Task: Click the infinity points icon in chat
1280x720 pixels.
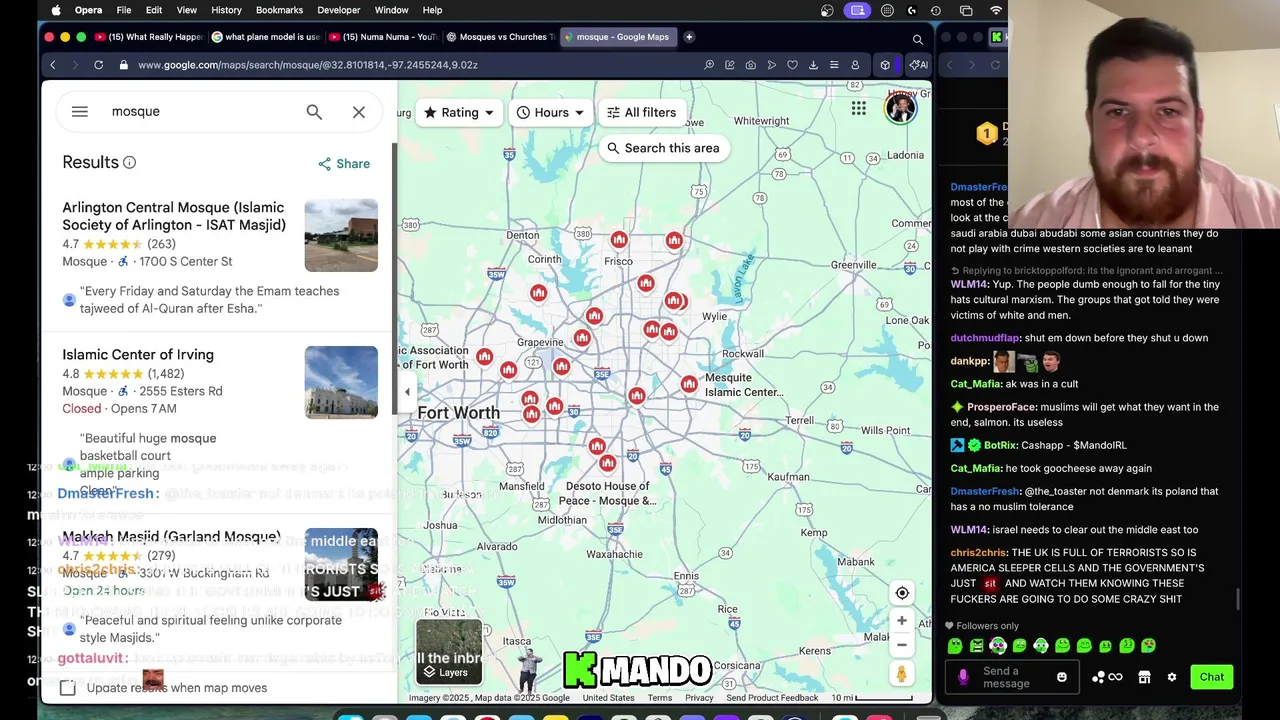Action: (1115, 677)
